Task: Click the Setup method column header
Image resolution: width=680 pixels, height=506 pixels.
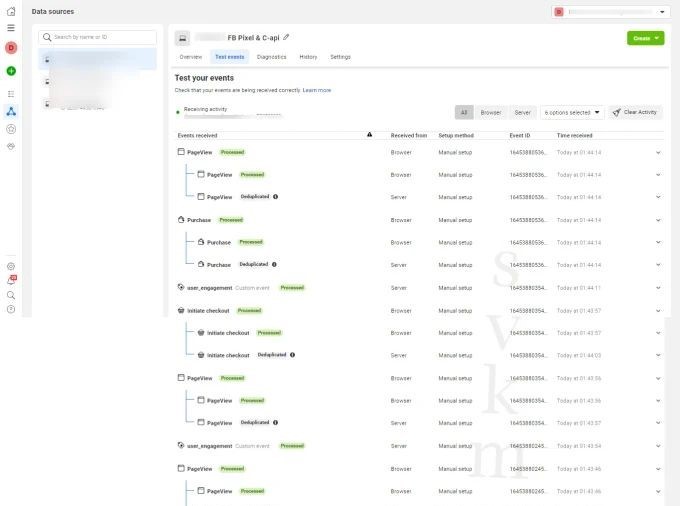Action: (456, 136)
